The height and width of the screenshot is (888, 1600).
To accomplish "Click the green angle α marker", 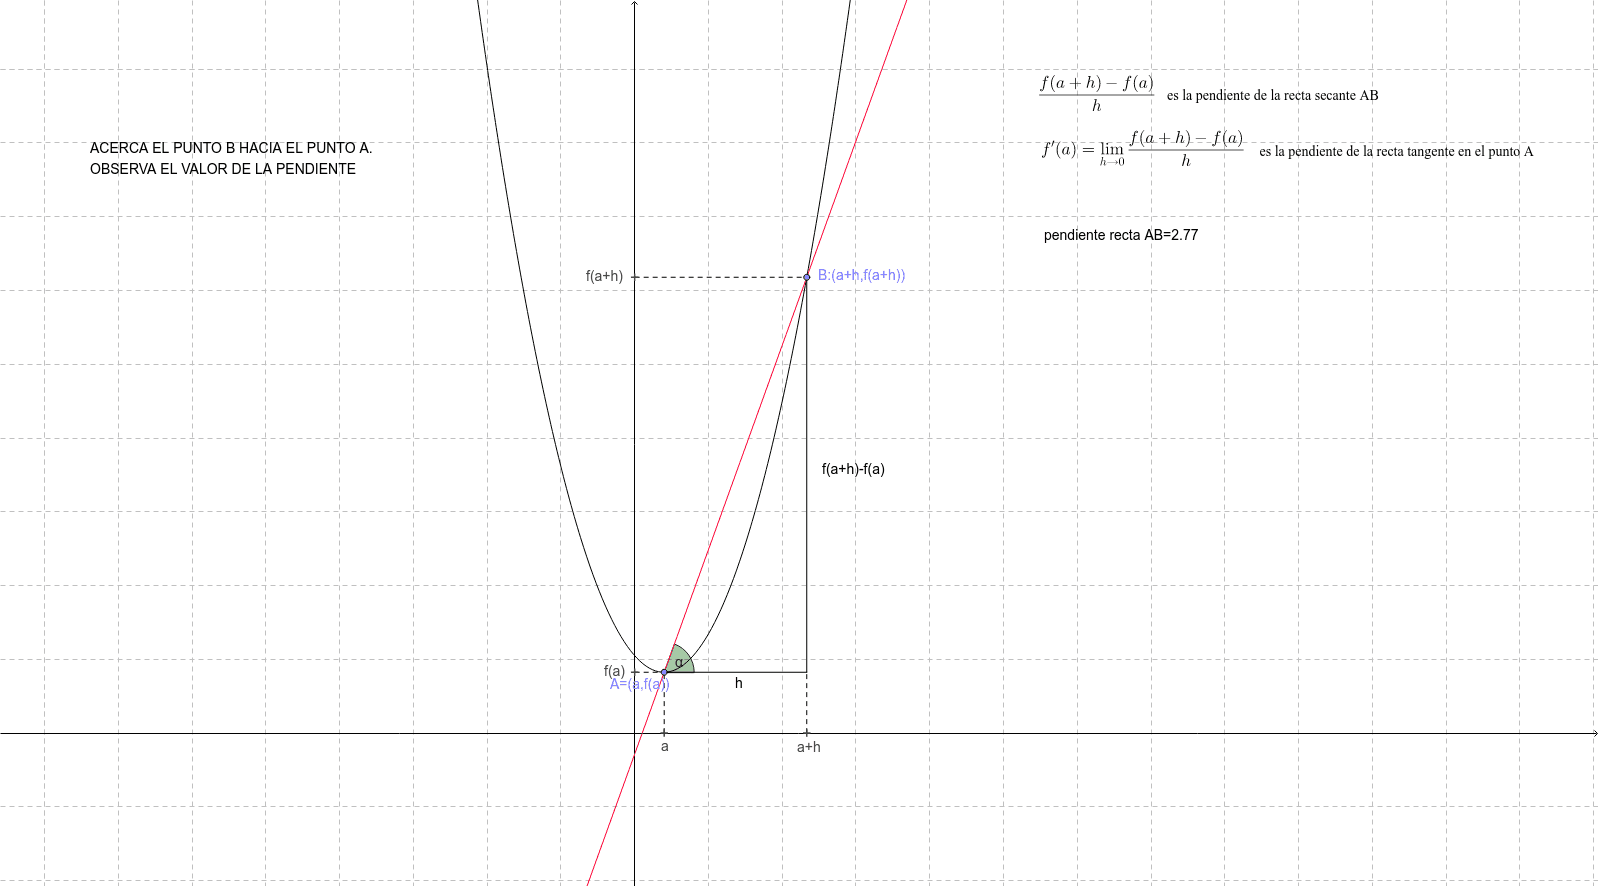I will coord(680,660).
